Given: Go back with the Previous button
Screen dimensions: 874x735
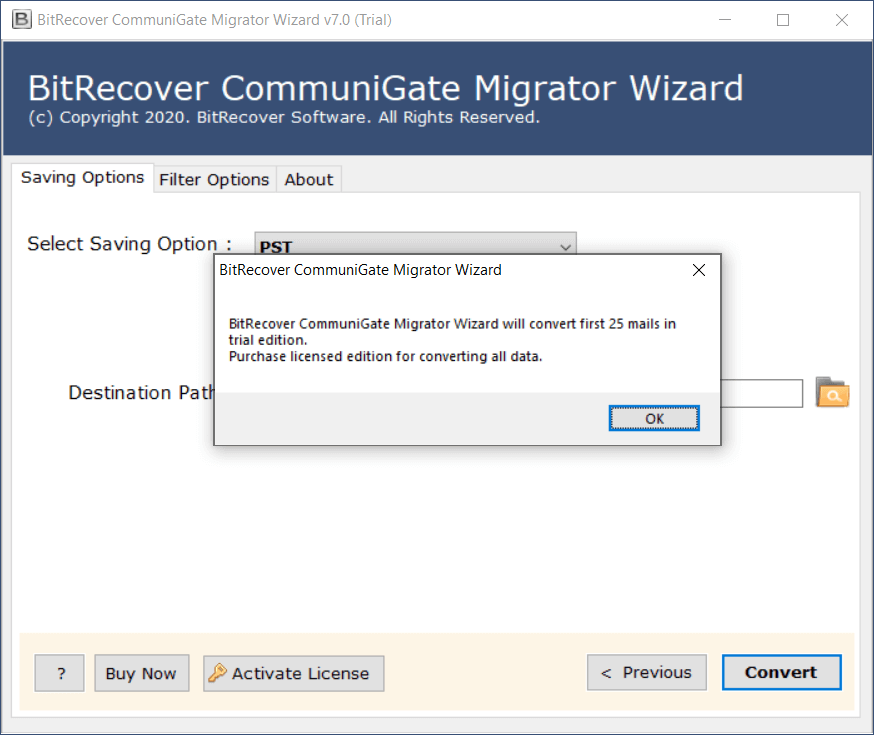Looking at the screenshot, I should (647, 673).
